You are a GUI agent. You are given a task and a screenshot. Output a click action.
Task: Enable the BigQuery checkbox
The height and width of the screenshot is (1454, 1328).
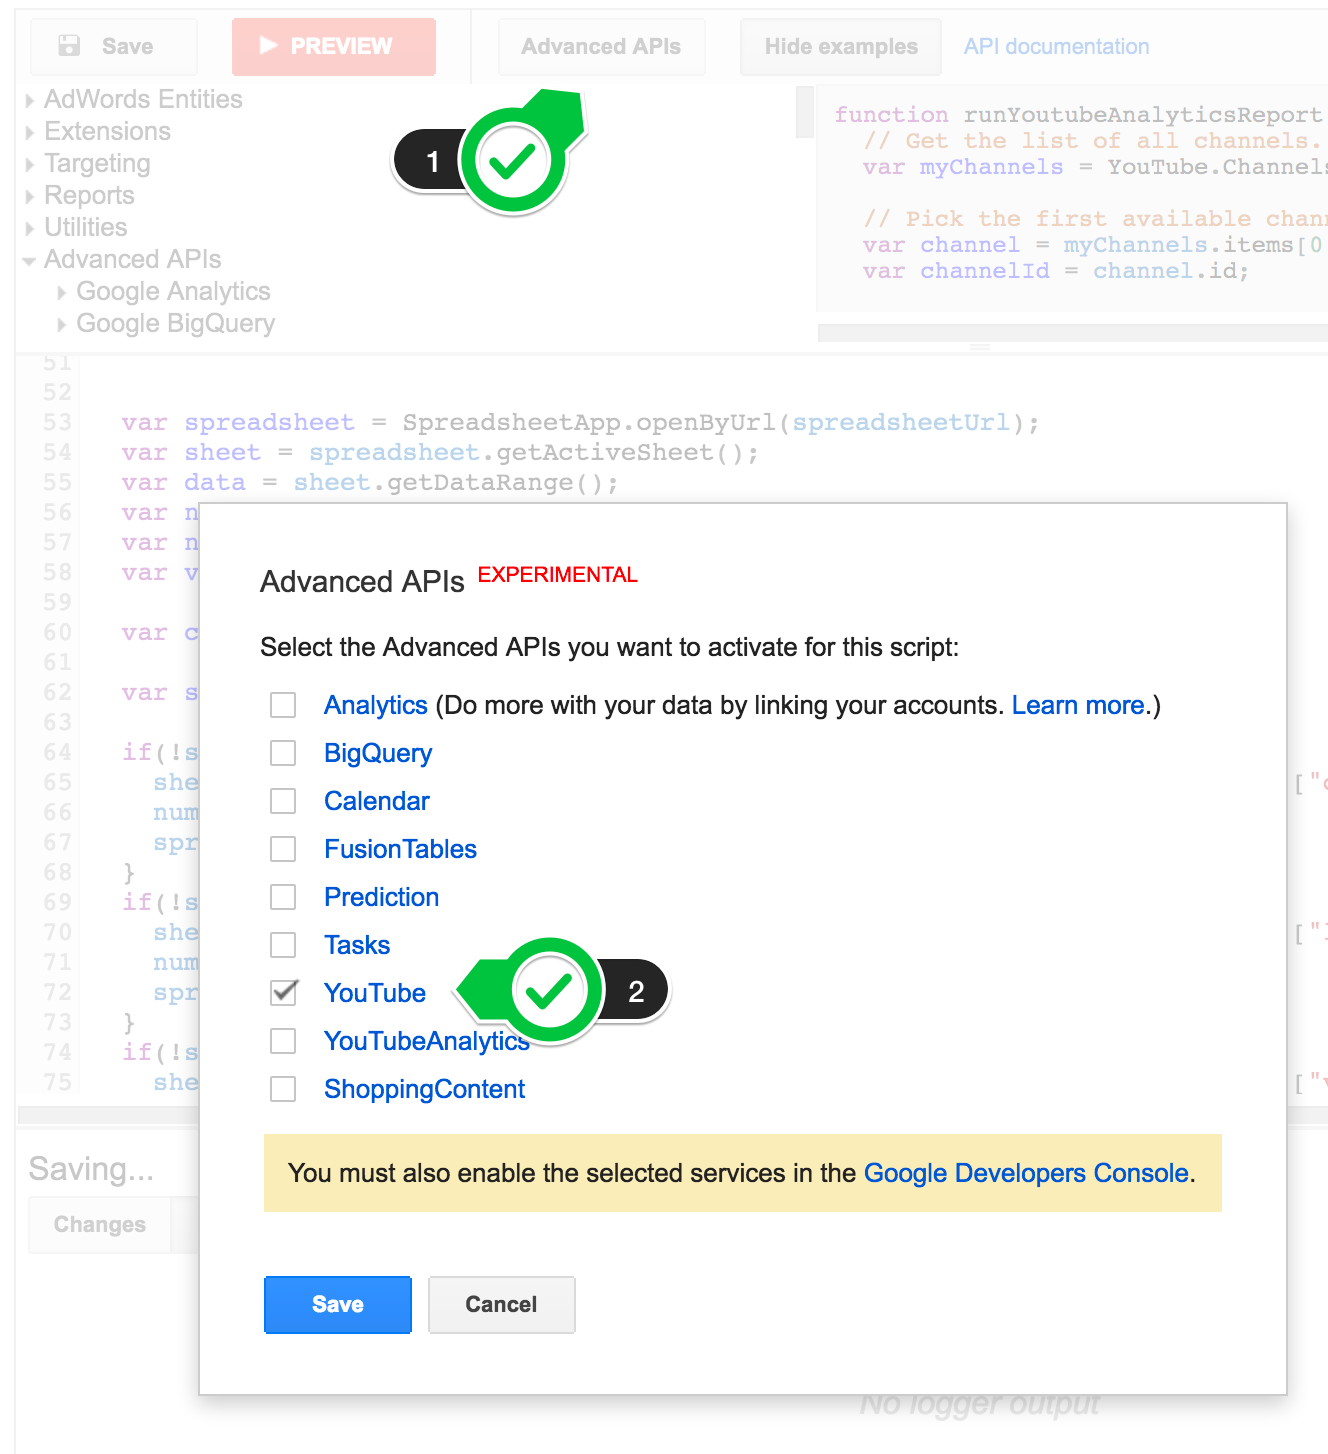click(283, 753)
